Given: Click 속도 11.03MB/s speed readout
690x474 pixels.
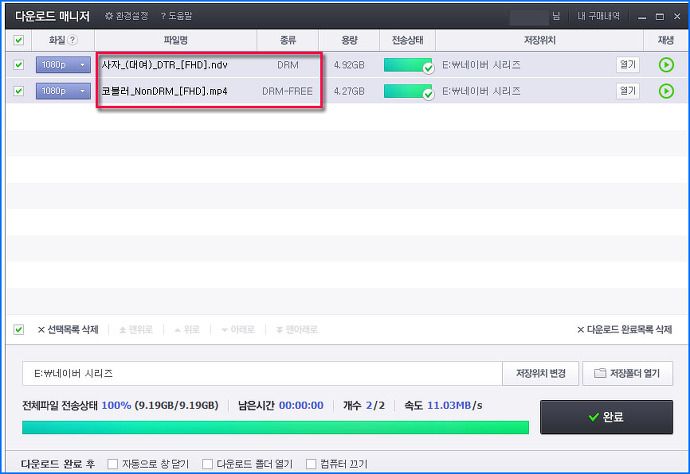Looking at the screenshot, I should pyautogui.click(x=443, y=405).
